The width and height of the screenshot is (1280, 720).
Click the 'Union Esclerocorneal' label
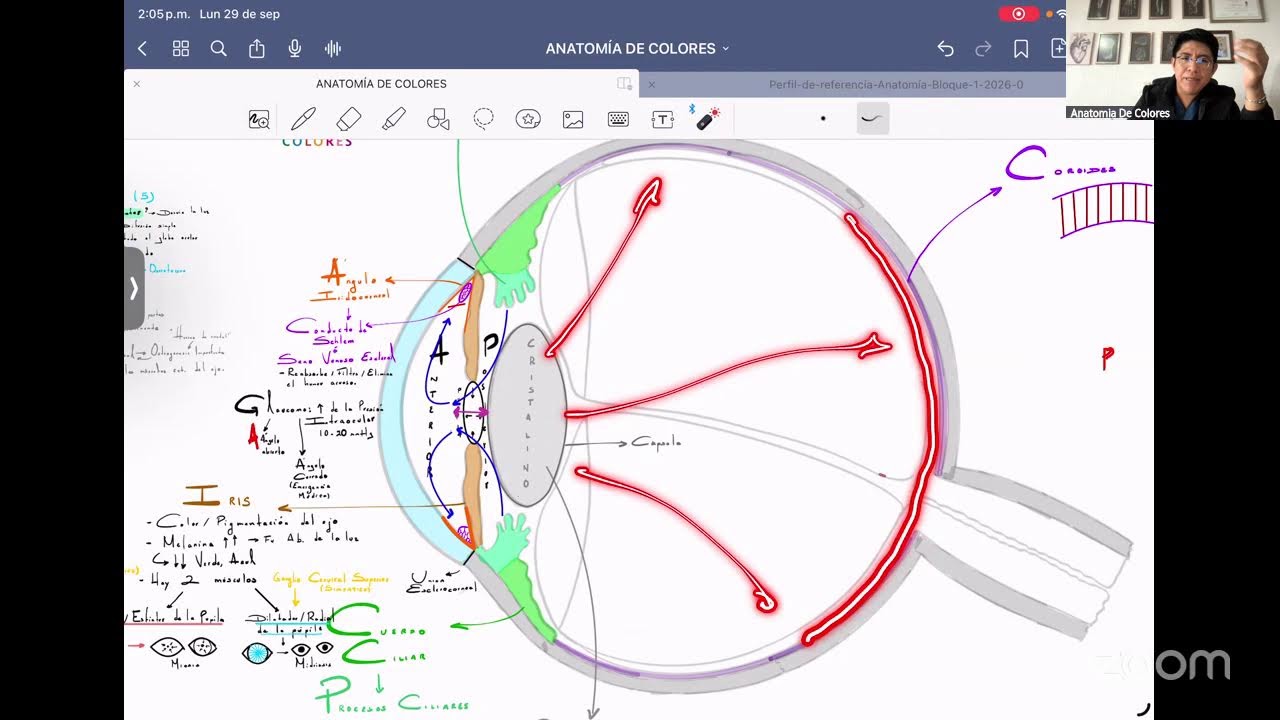pyautogui.click(x=445, y=583)
